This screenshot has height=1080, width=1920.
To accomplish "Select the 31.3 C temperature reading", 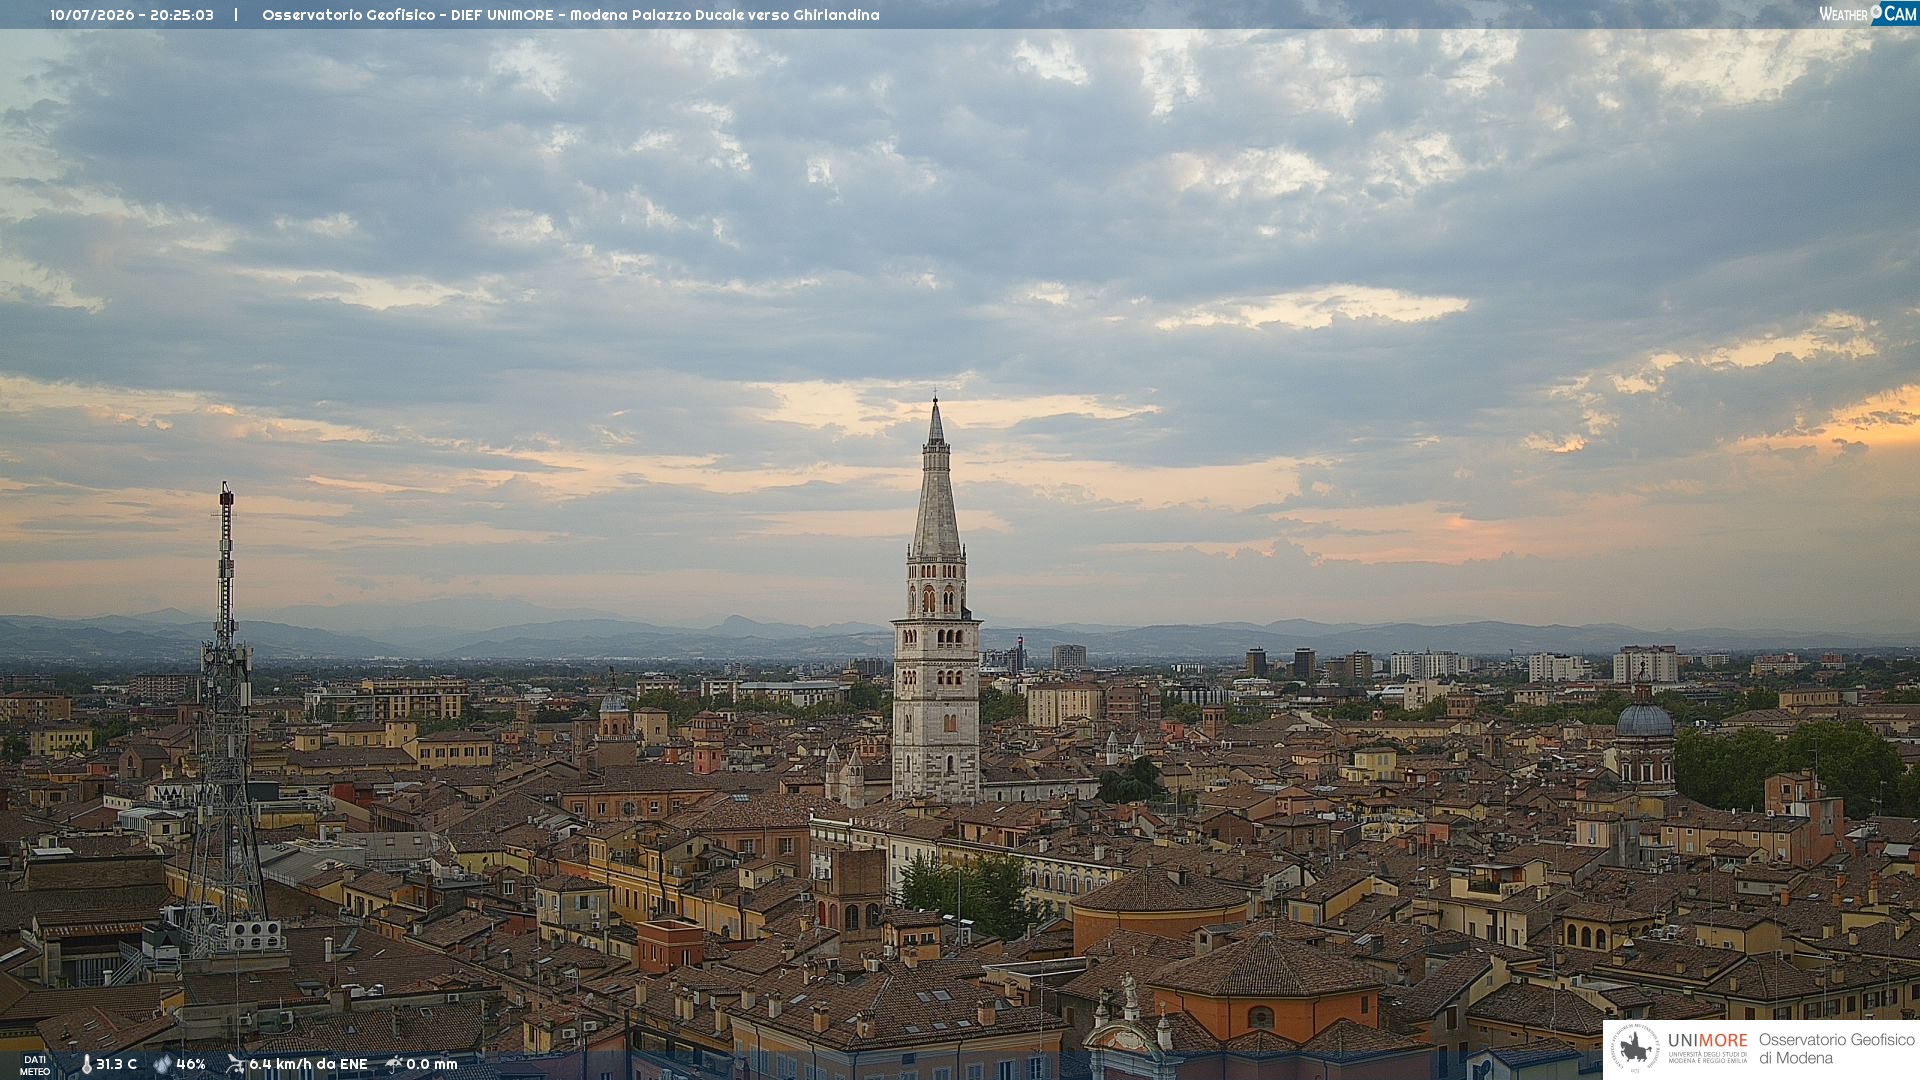I will (x=116, y=1064).
